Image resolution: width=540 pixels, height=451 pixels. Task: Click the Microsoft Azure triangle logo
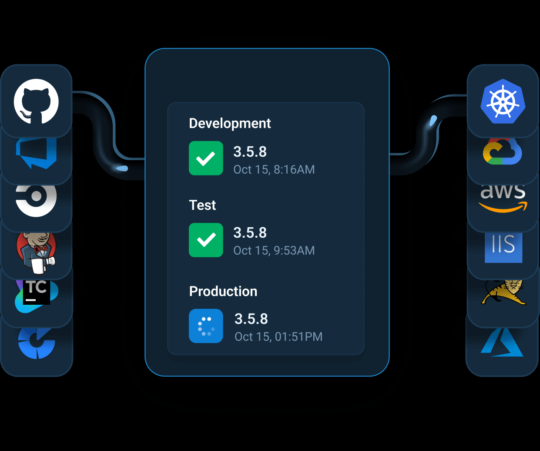coord(502,343)
